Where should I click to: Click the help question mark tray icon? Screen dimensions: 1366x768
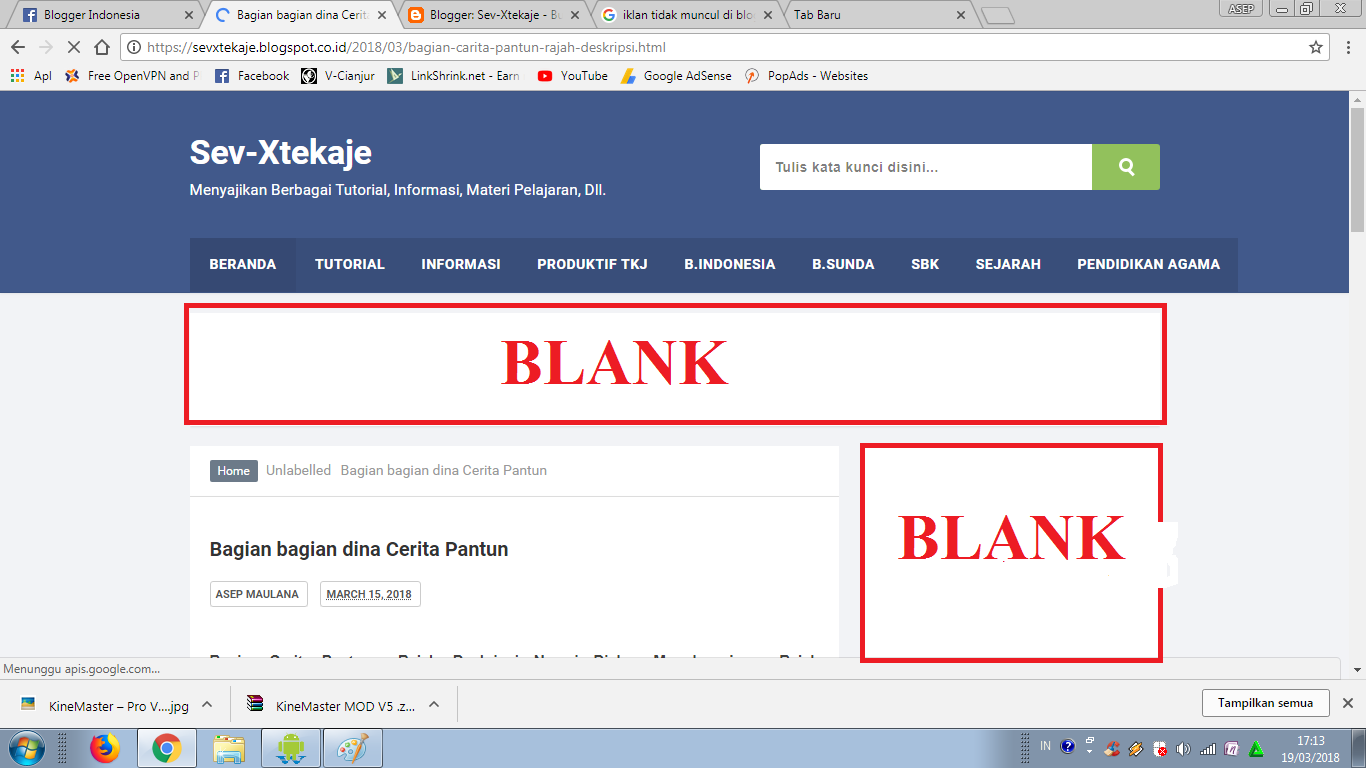[1067, 746]
